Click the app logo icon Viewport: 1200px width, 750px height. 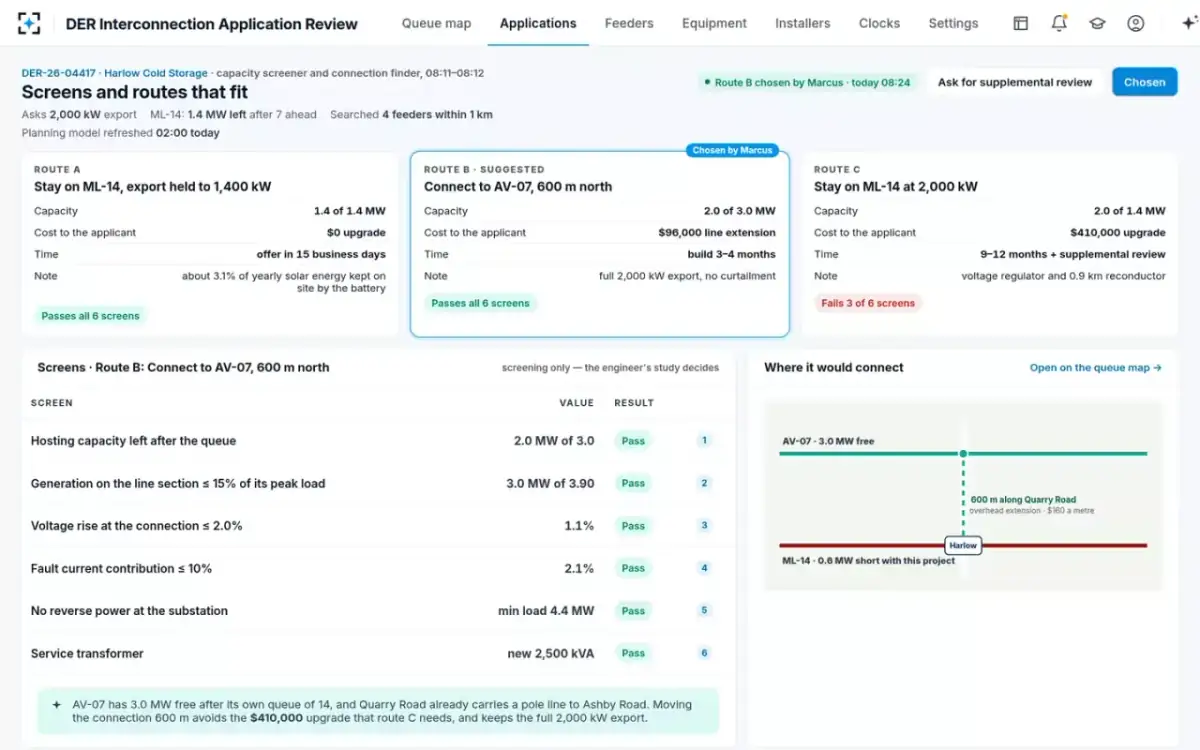click(29, 23)
